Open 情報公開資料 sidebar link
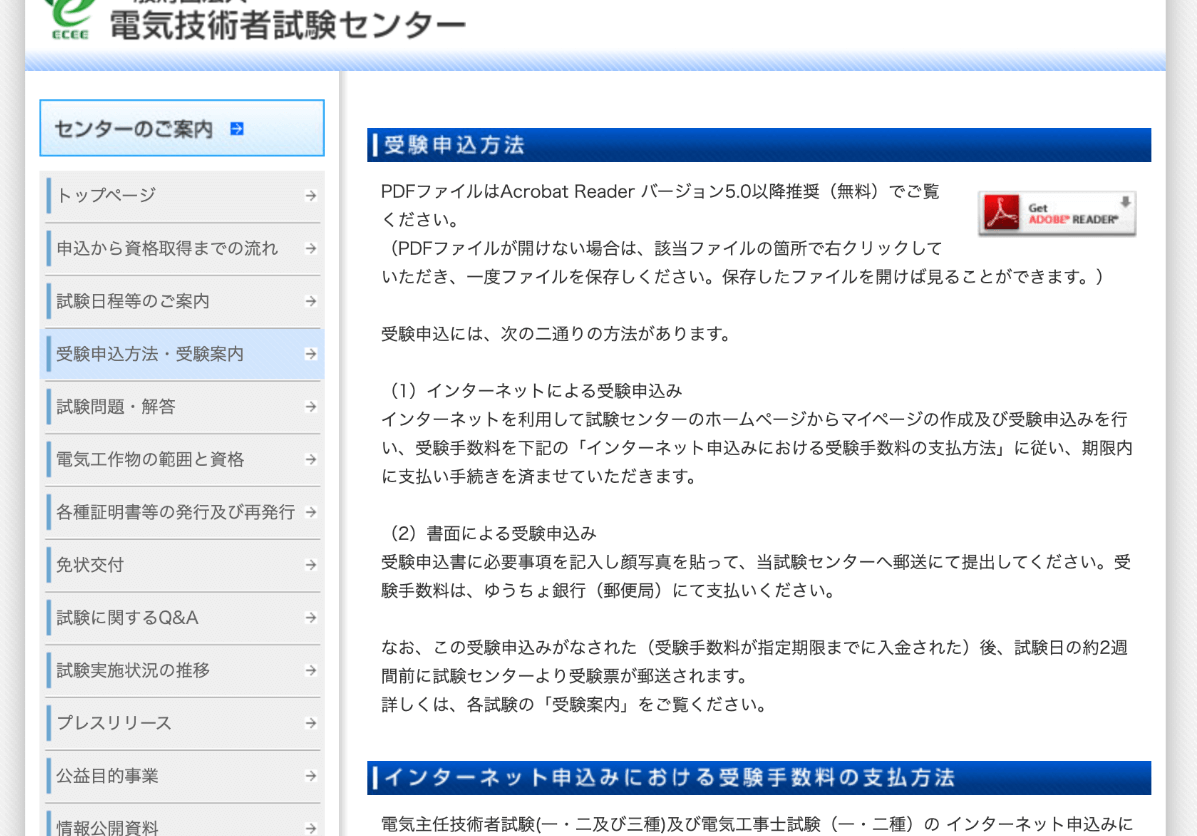1197x836 pixels. click(x=183, y=821)
